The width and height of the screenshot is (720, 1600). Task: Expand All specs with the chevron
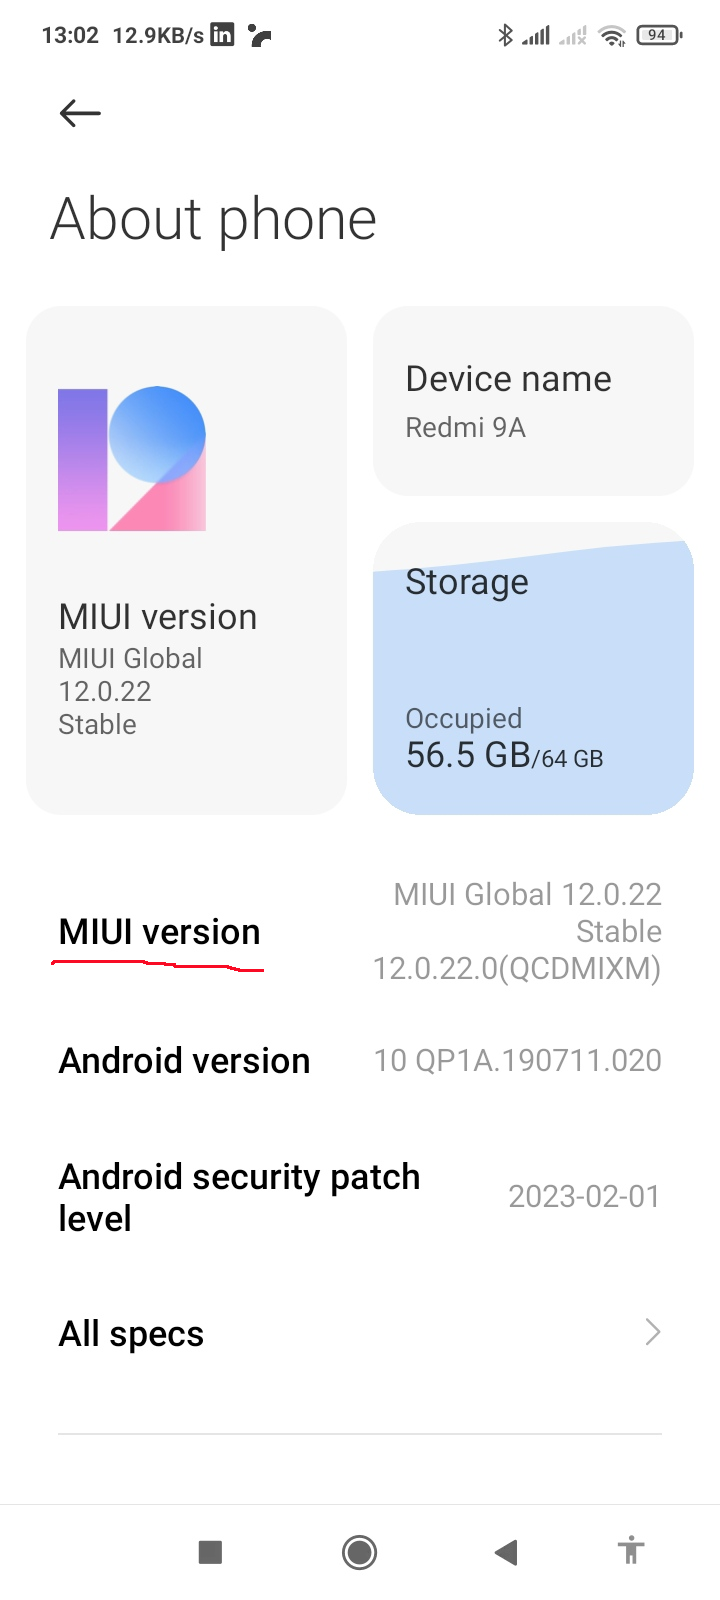(652, 1332)
